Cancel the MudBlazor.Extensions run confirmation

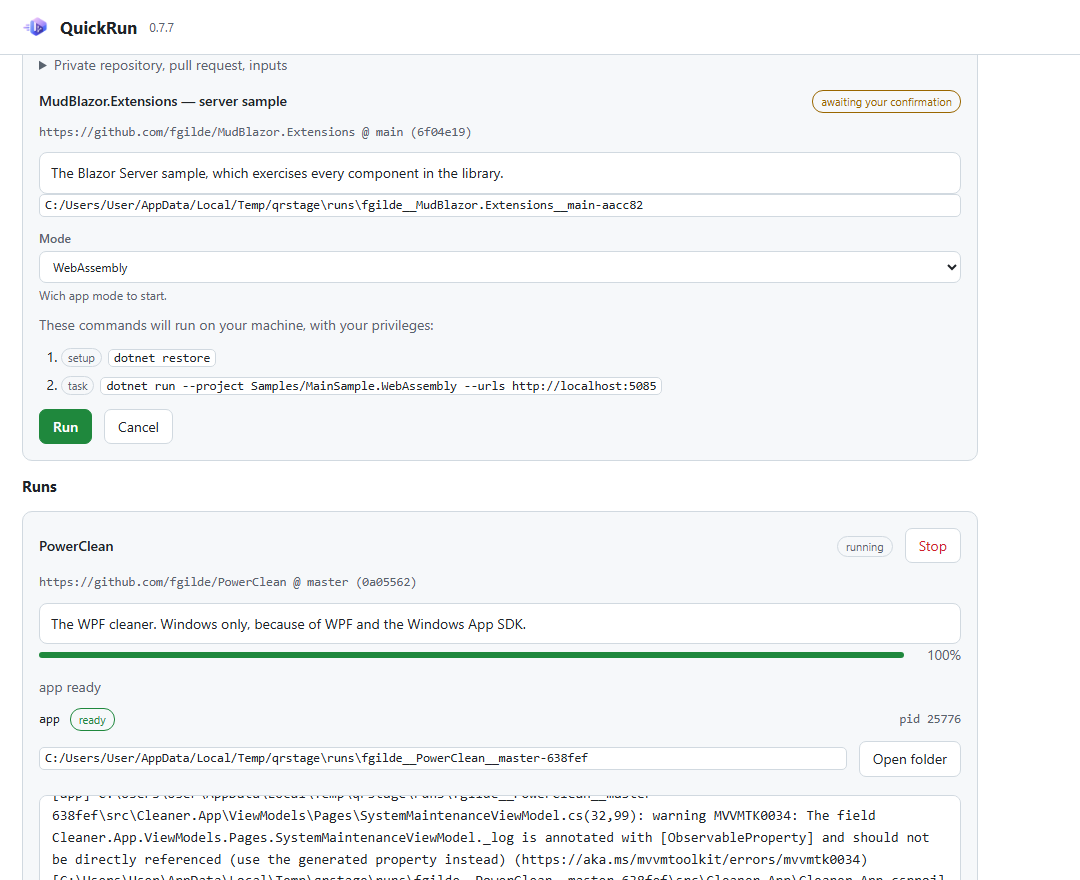coord(138,427)
